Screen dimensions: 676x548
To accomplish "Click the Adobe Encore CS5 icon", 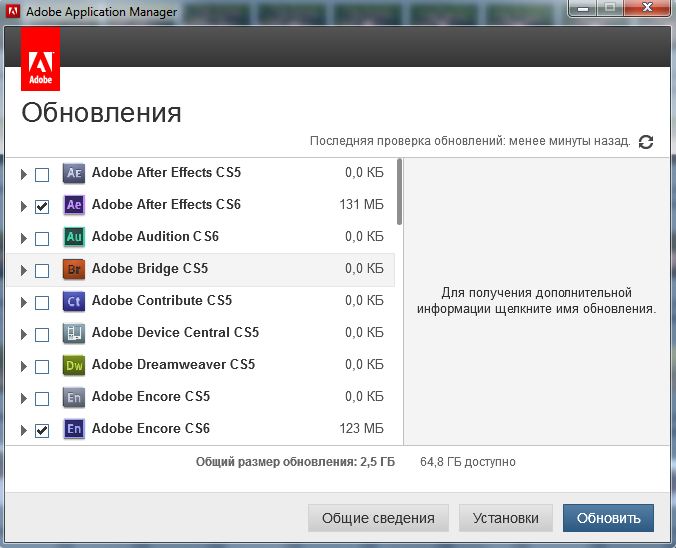I will point(74,397).
